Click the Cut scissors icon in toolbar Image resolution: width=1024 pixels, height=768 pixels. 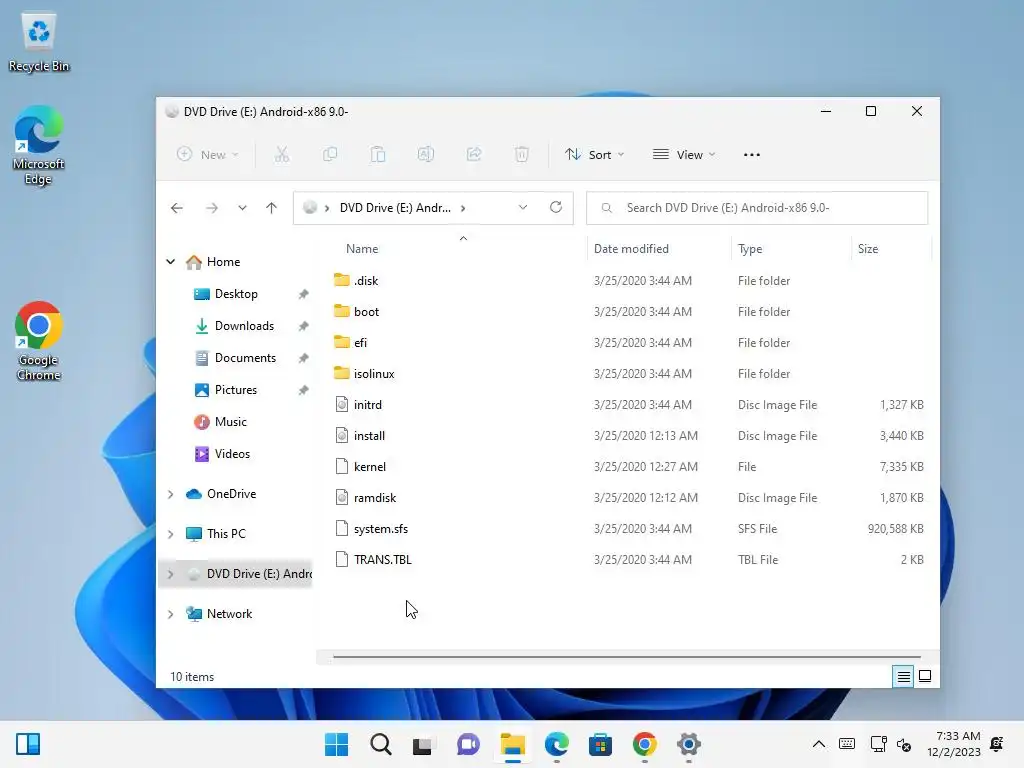click(281, 155)
